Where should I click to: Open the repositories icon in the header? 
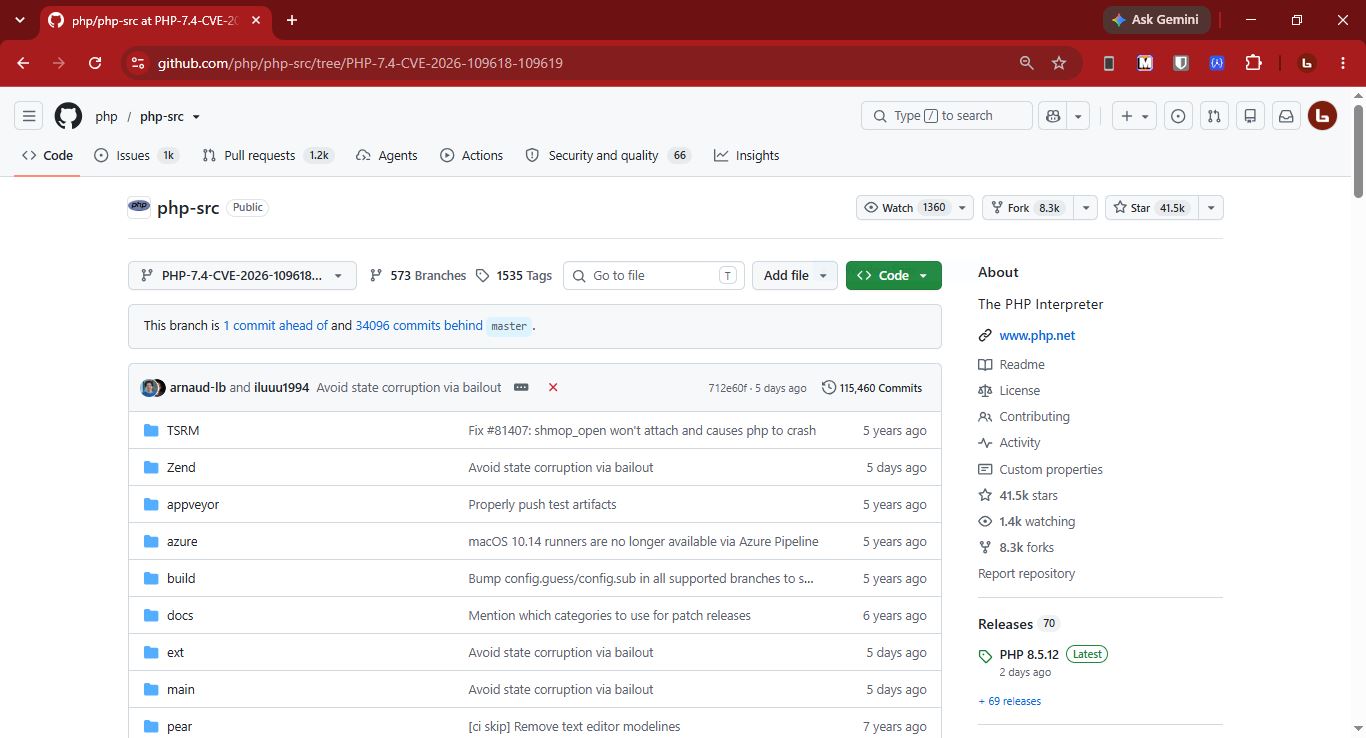click(x=1250, y=116)
